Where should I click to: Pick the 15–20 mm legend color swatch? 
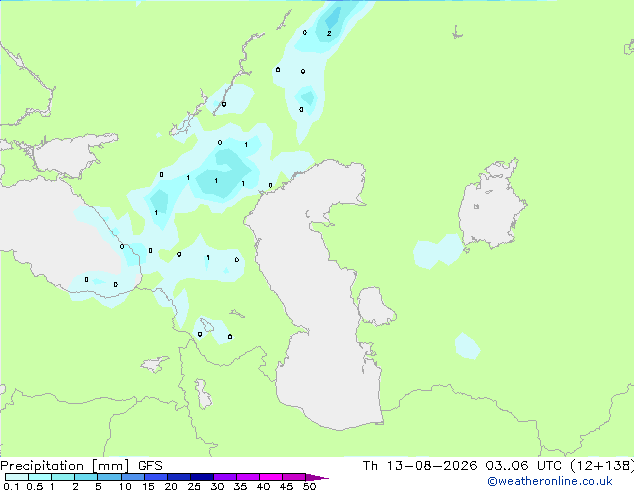(156, 477)
